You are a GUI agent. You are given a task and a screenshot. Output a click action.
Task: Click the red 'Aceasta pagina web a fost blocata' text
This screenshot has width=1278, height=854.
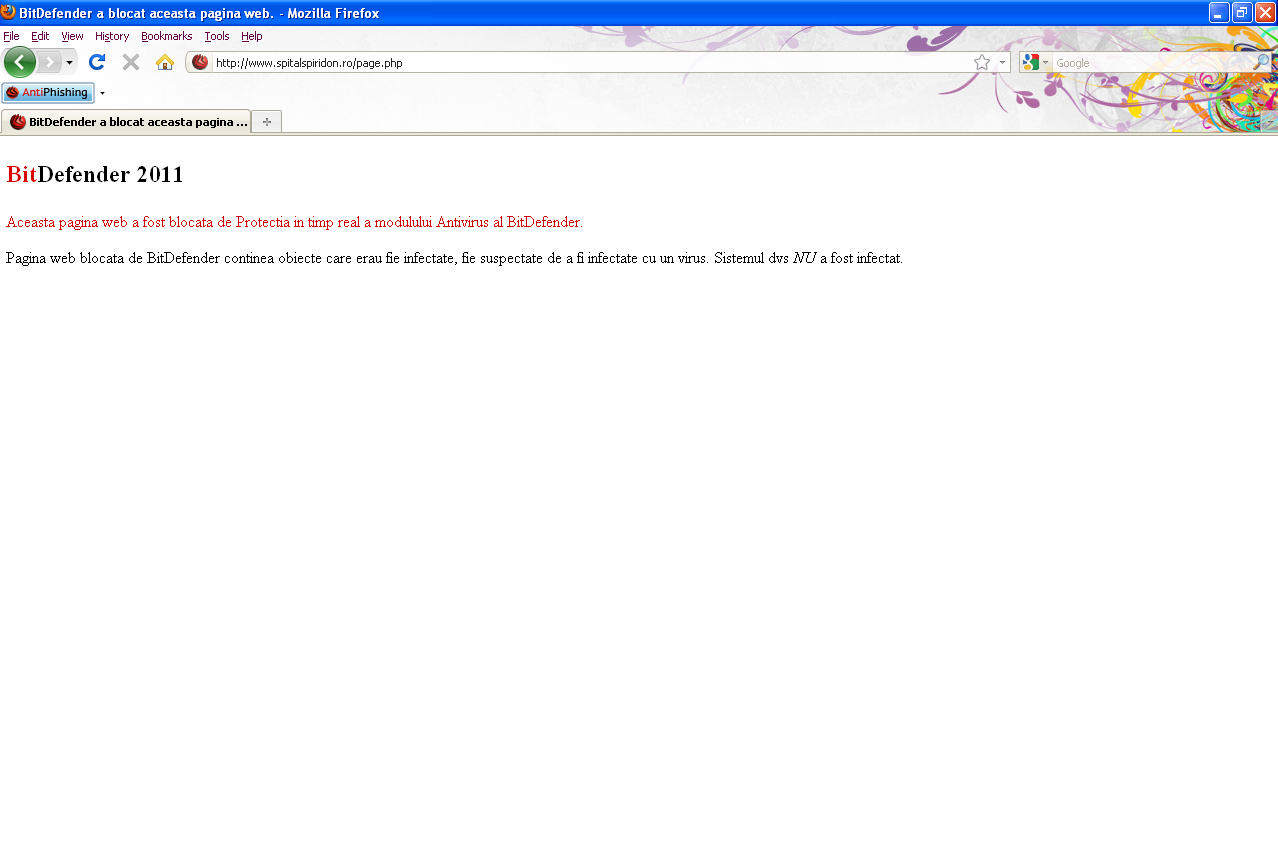(294, 222)
